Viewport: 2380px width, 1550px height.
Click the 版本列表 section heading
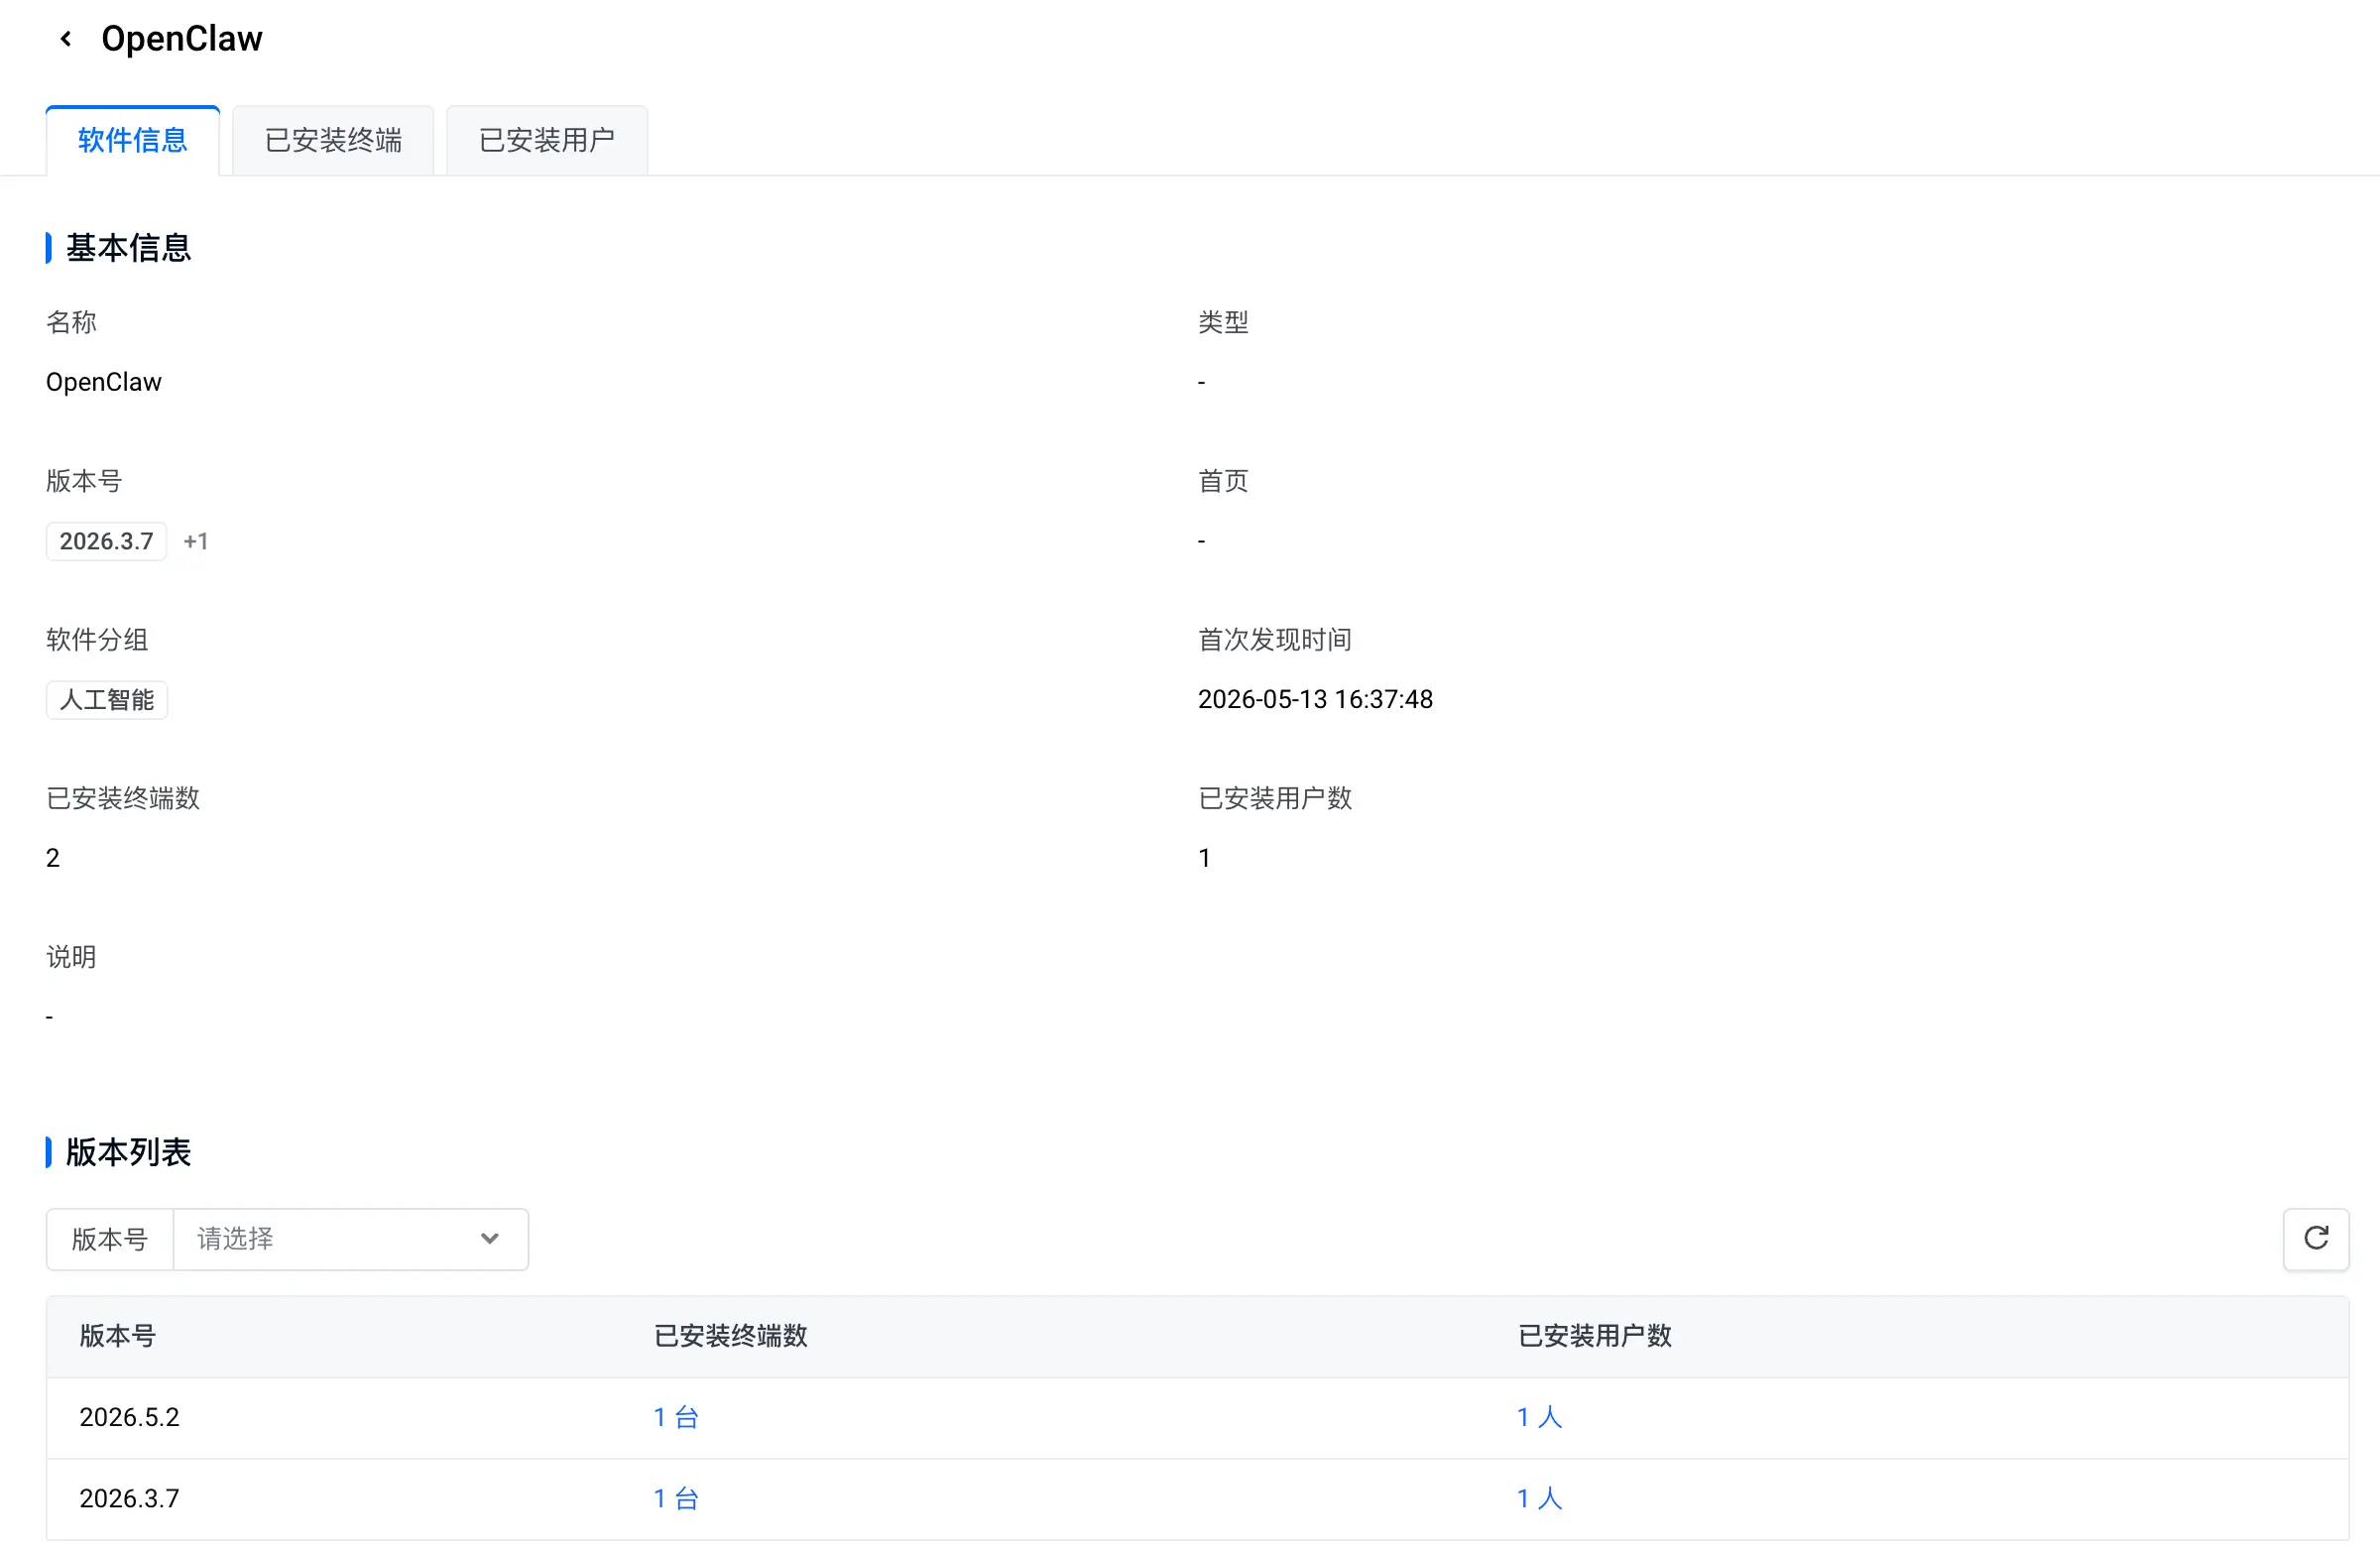click(128, 1152)
